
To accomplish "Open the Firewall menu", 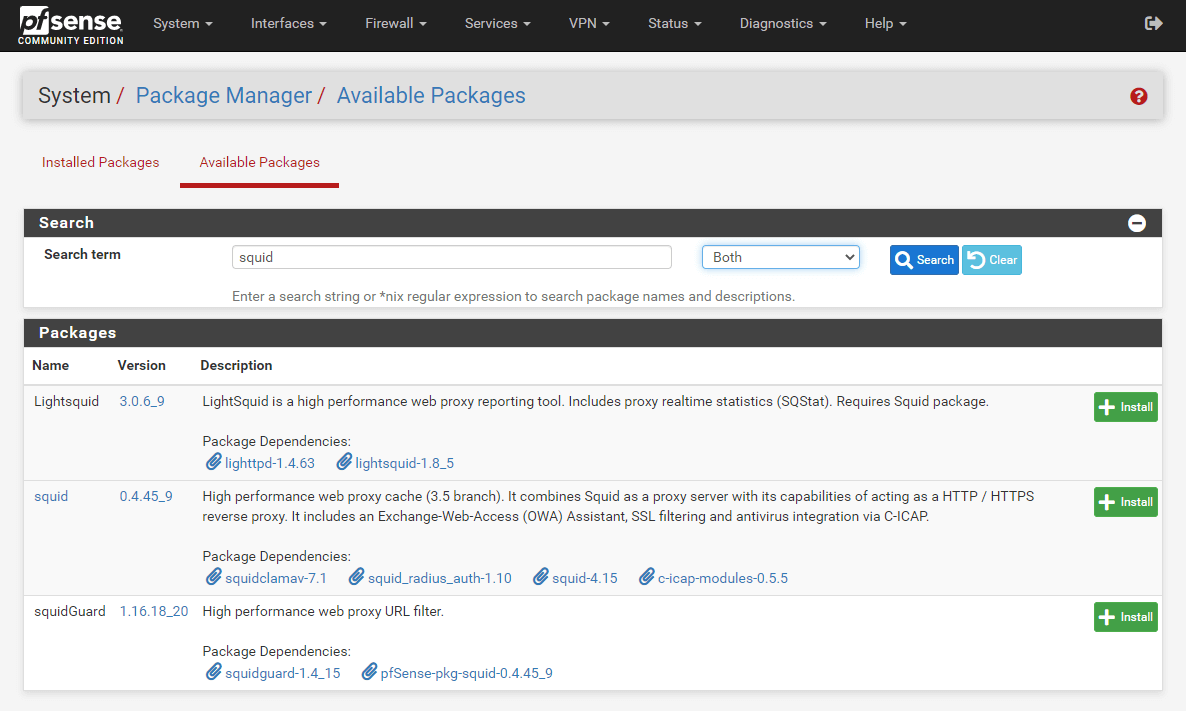I will pyautogui.click(x=396, y=23).
